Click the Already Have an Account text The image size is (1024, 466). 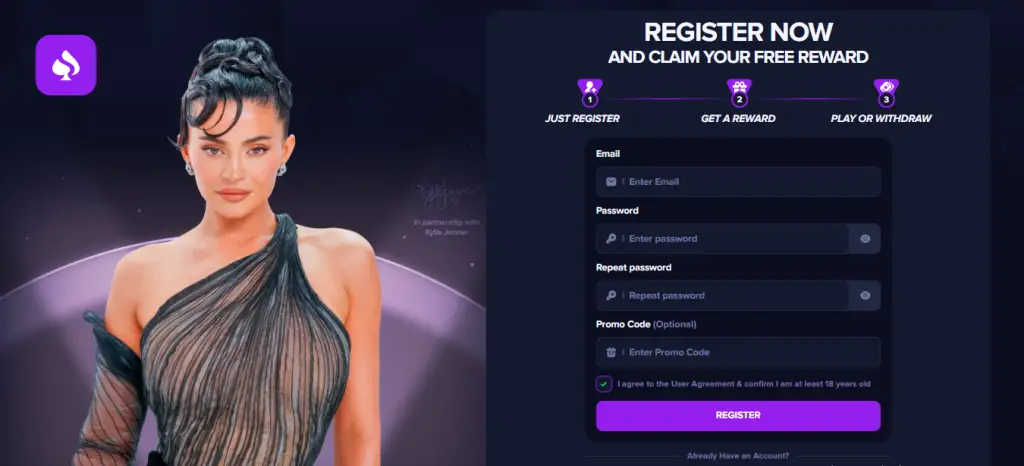pyautogui.click(x=738, y=456)
